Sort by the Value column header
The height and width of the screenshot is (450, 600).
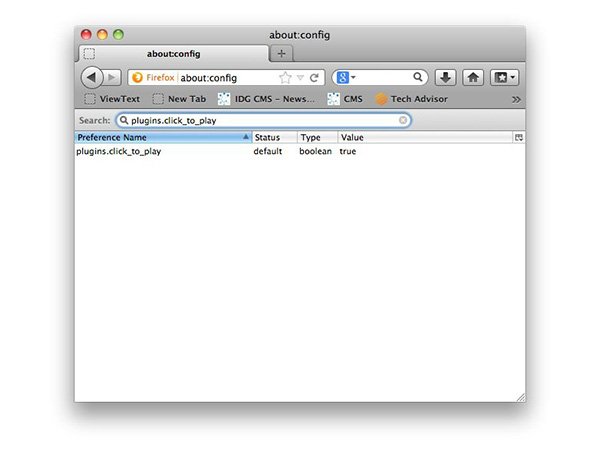pyautogui.click(x=425, y=137)
